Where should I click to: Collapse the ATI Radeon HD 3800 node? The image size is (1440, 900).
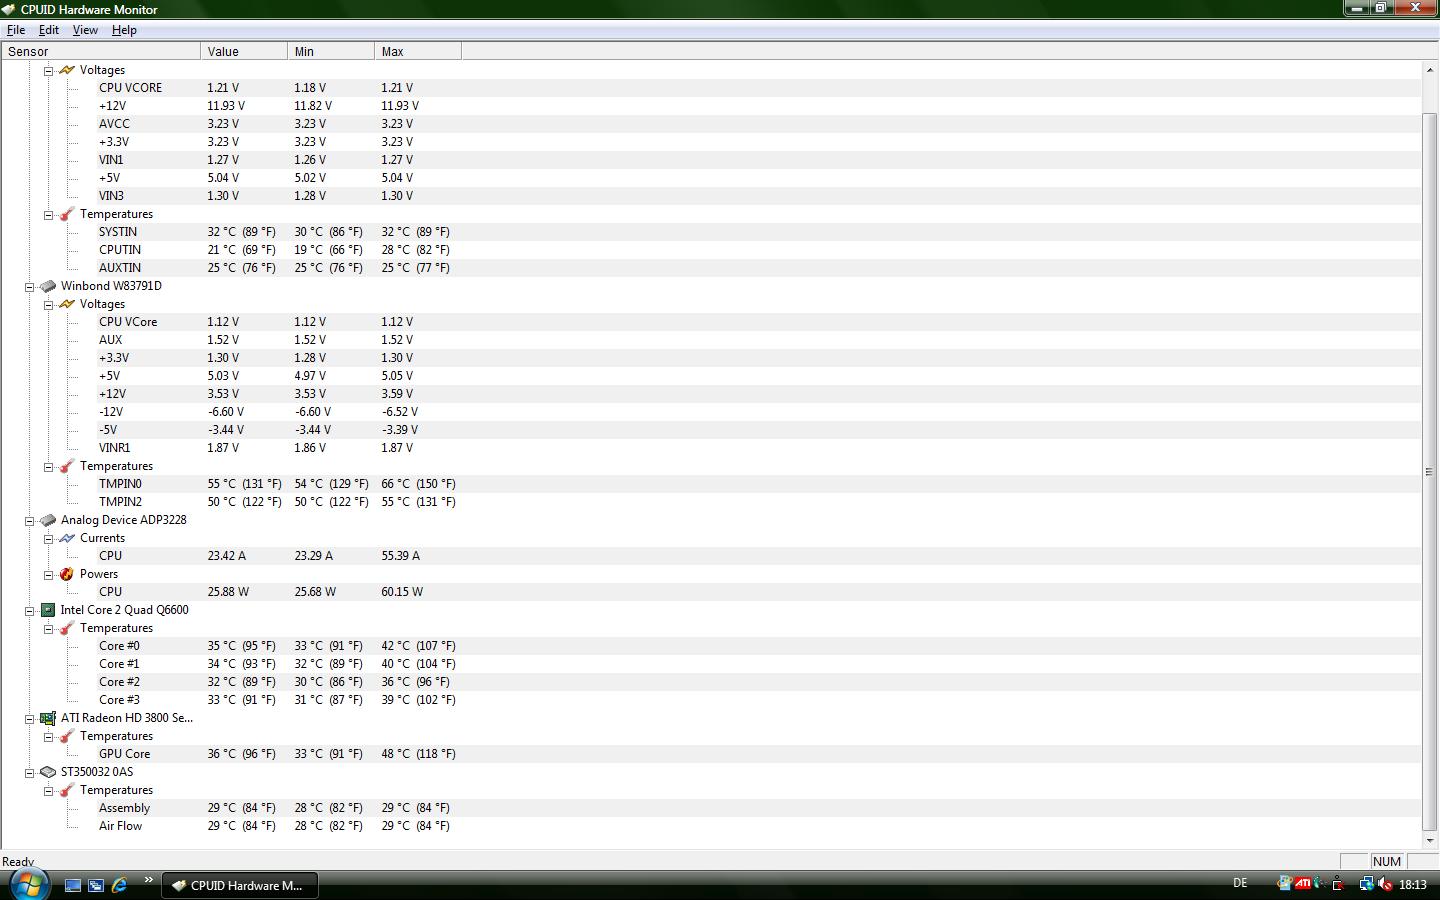(30, 718)
